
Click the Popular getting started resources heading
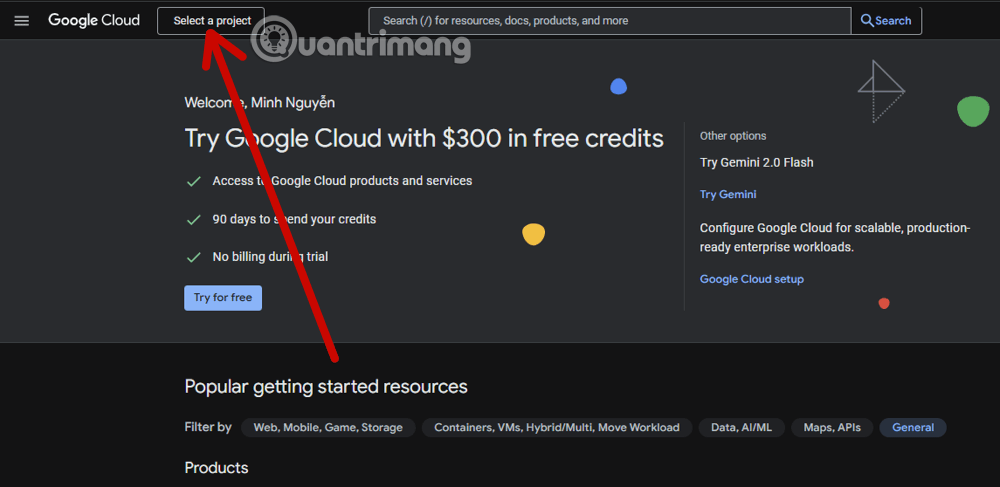(x=326, y=386)
